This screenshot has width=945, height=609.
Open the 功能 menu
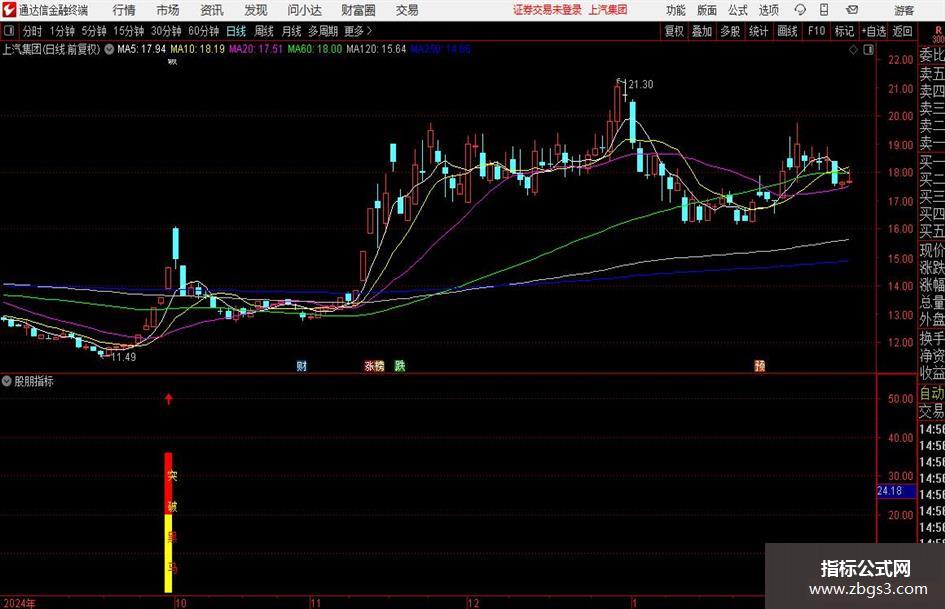(x=676, y=10)
